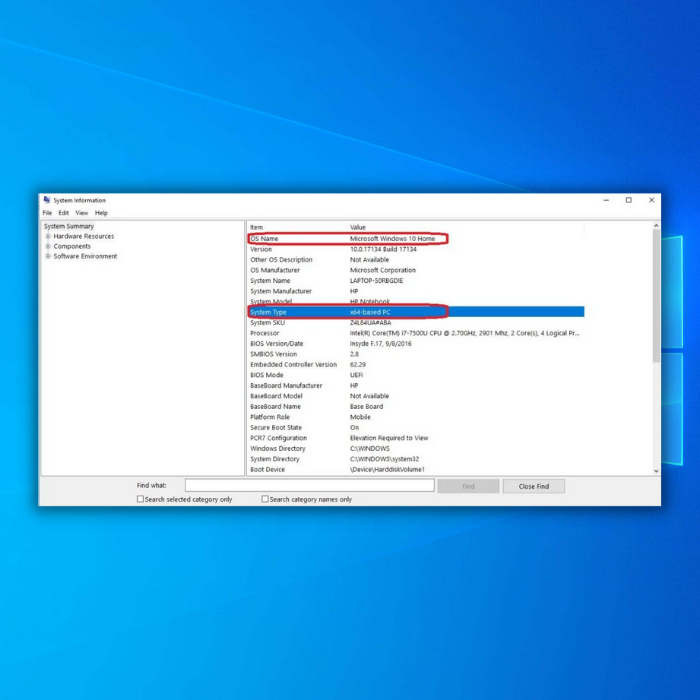Select the OS Name row
The image size is (700, 700).
(416, 238)
